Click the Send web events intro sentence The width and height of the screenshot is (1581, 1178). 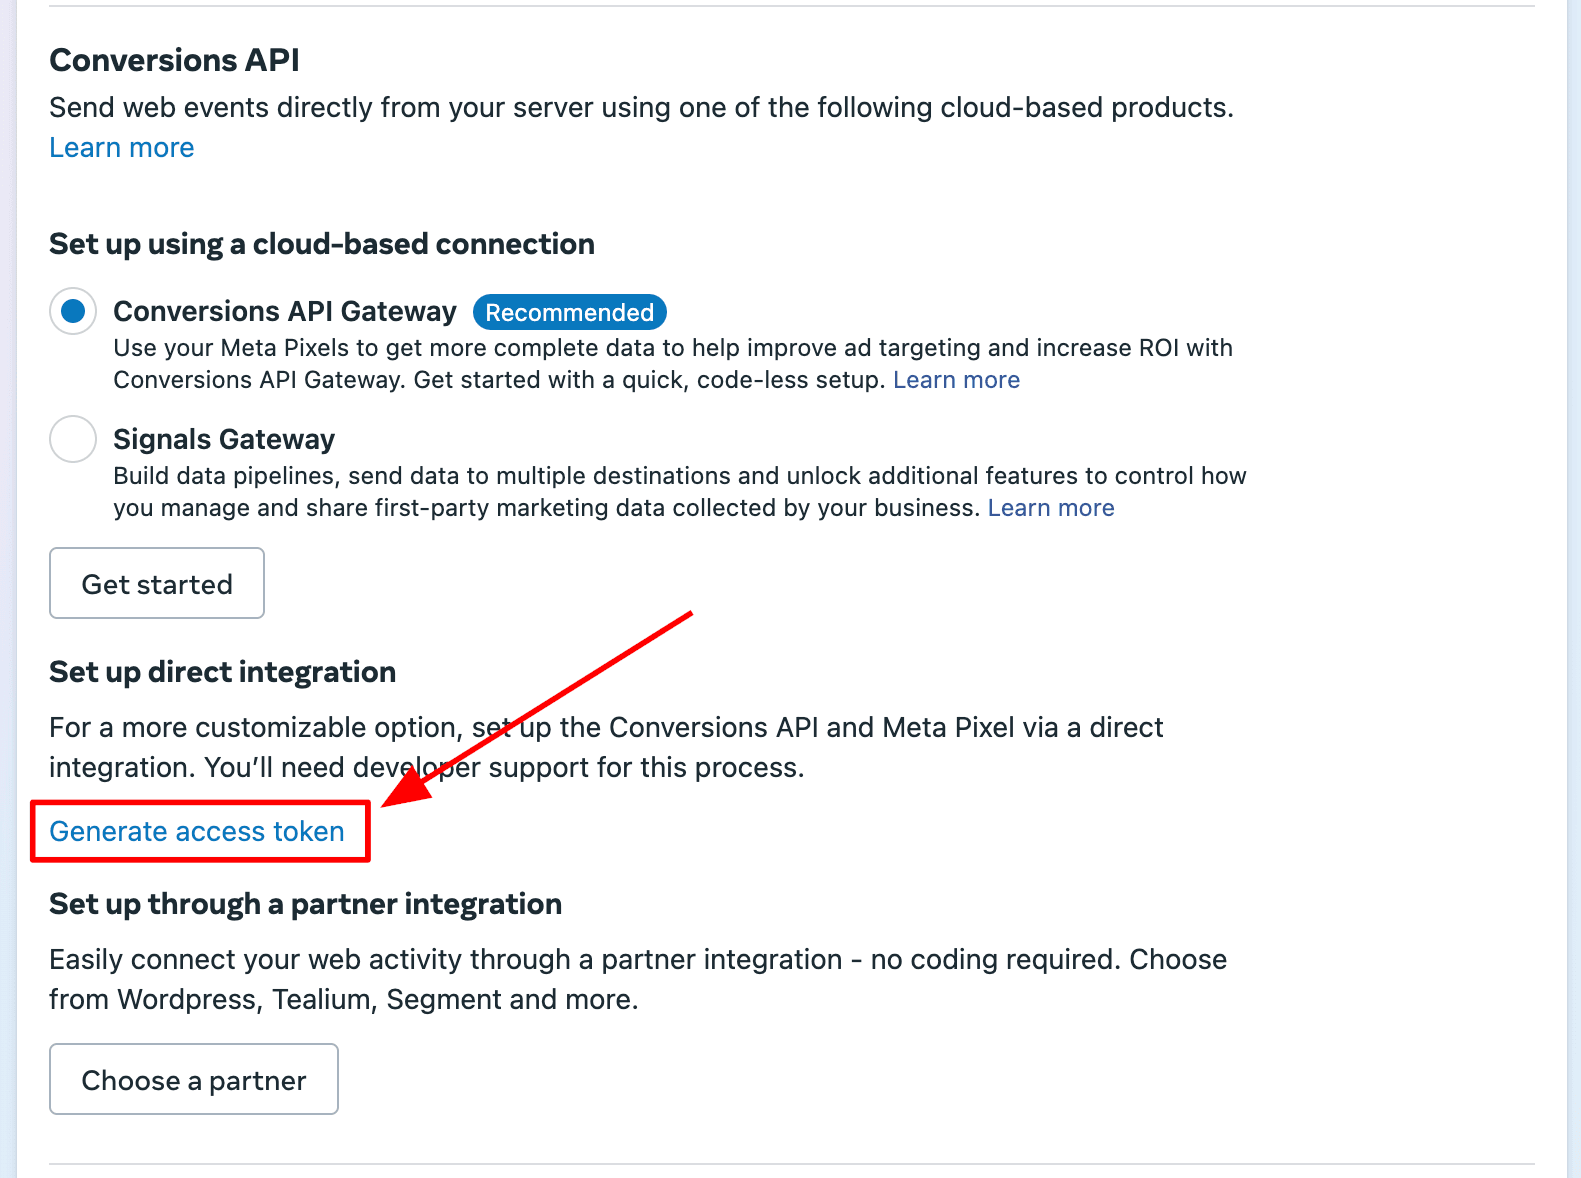pyautogui.click(x=642, y=107)
